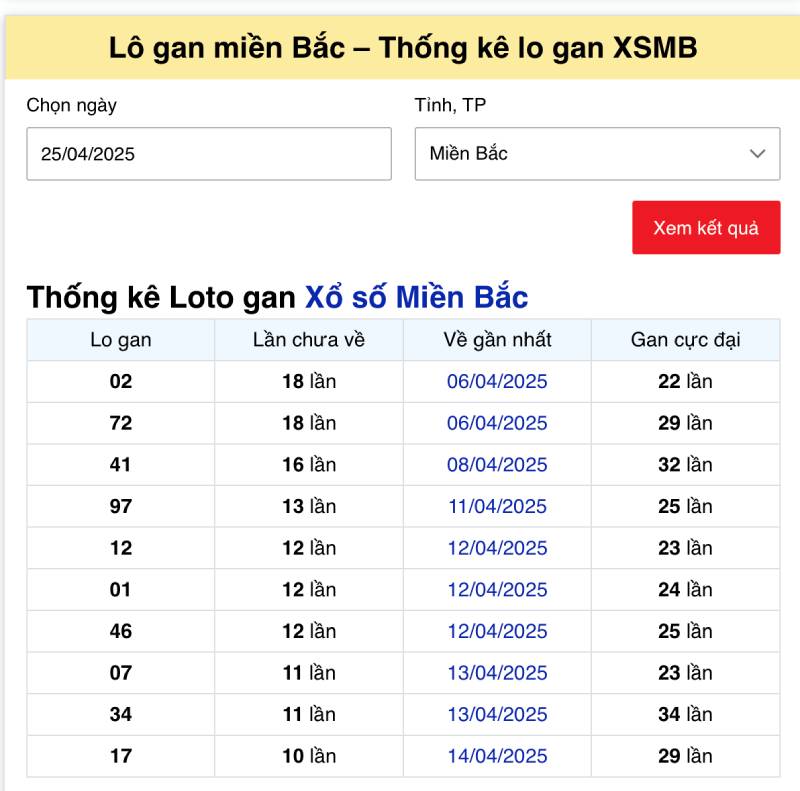Click the page title Lô gan miền Bắc banner
The image size is (800, 791).
coord(400,44)
